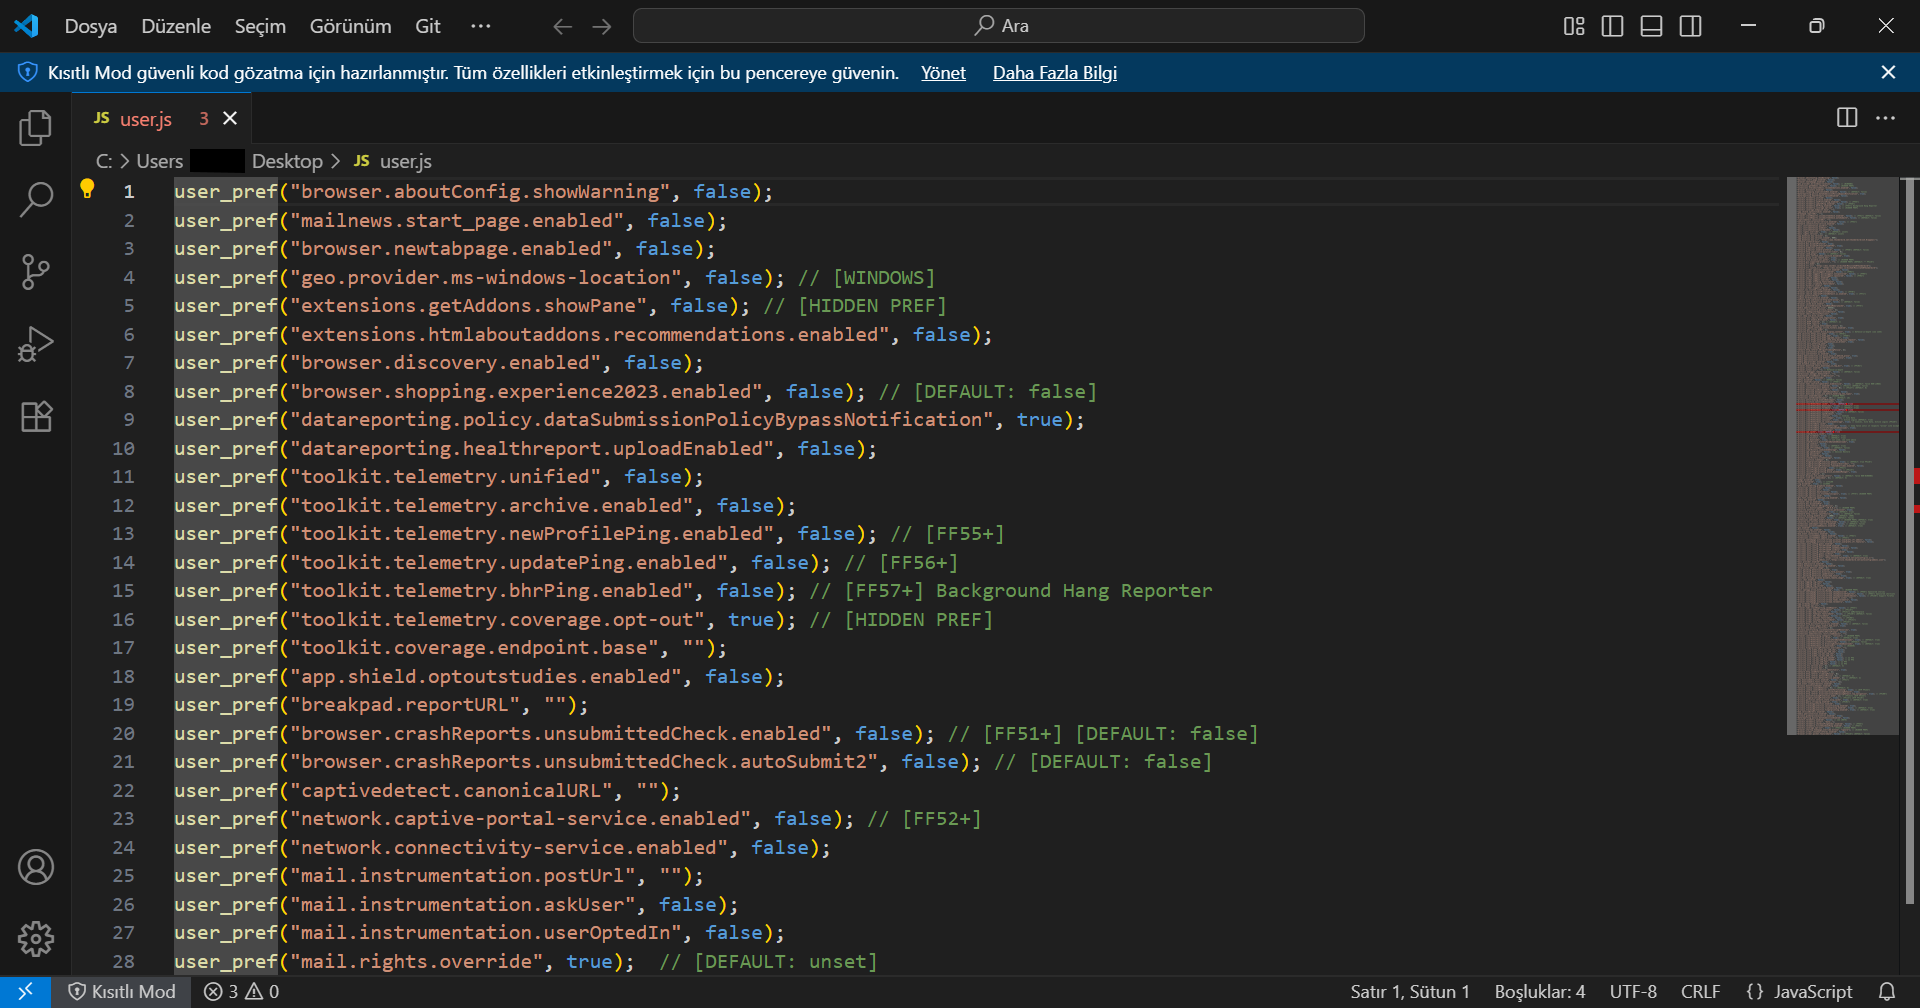Viewport: 1920px width, 1008px height.
Task: Open the C: breadcrumb segment
Action: coord(103,161)
